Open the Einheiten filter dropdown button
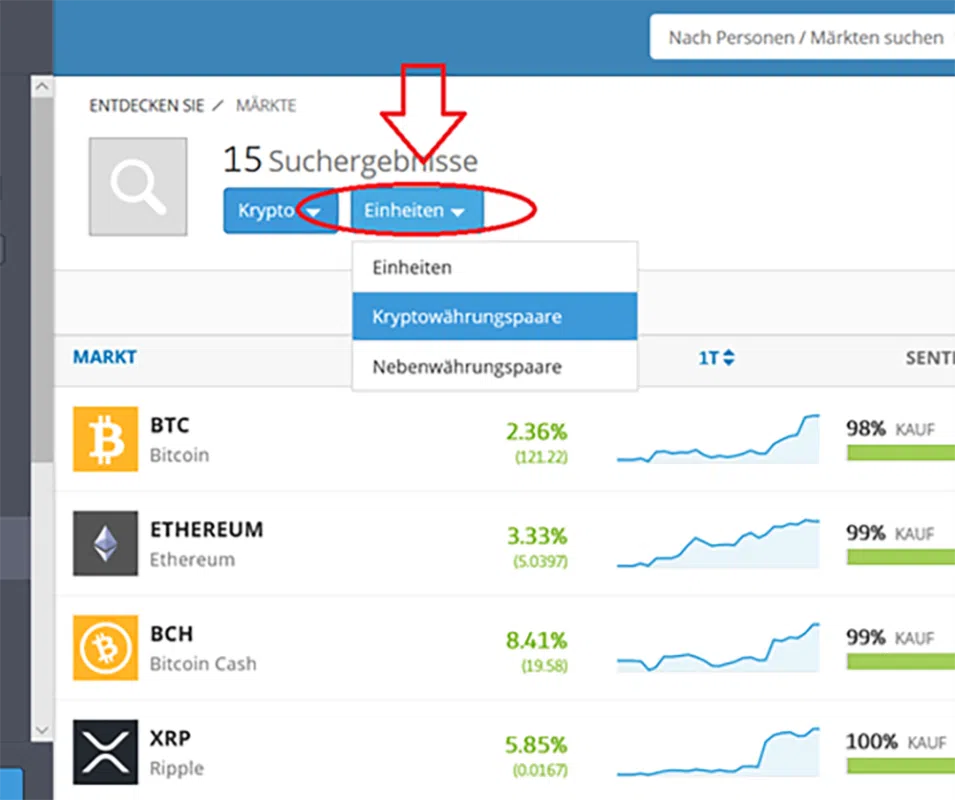955x800 pixels. click(417, 211)
